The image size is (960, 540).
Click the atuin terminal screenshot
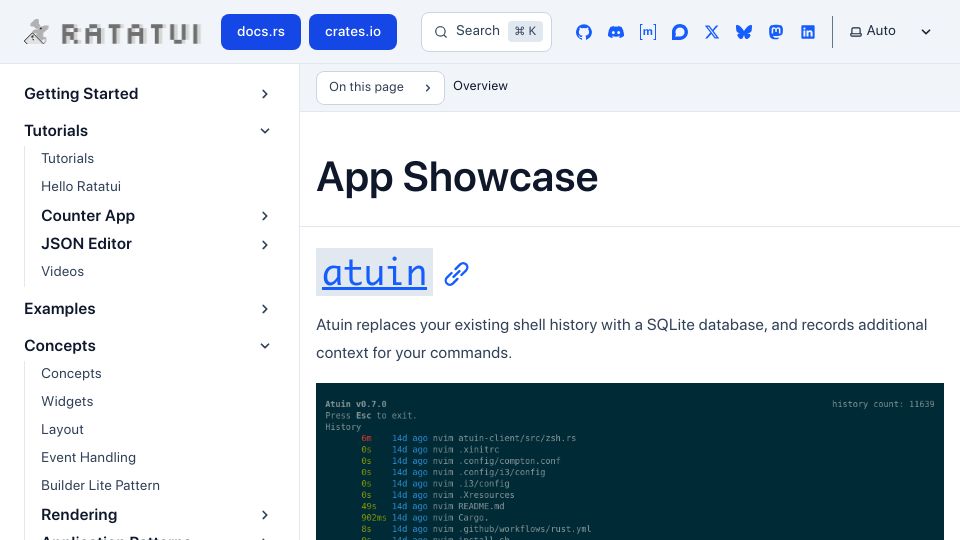coord(629,462)
